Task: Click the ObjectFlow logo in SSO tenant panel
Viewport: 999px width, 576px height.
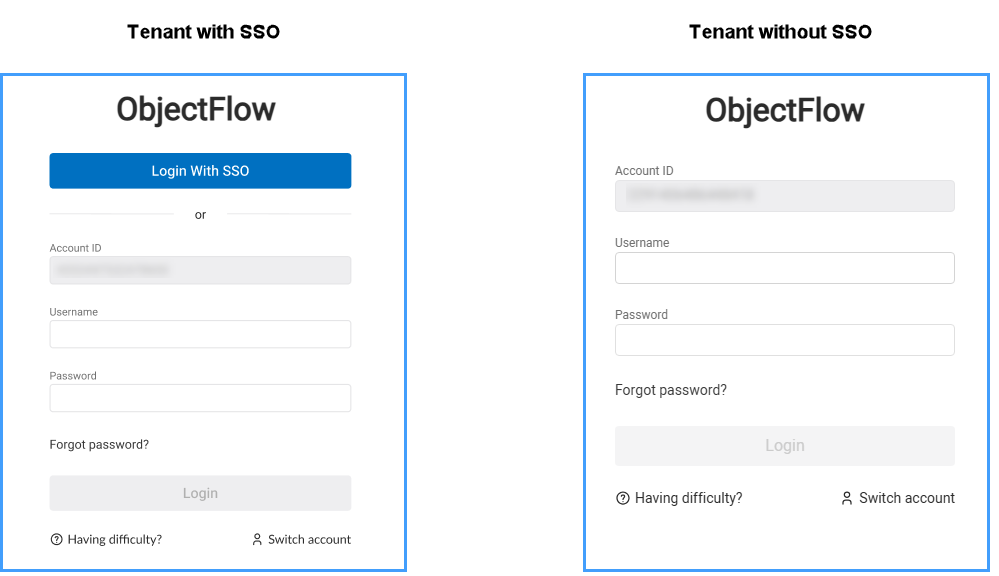Action: pos(196,109)
